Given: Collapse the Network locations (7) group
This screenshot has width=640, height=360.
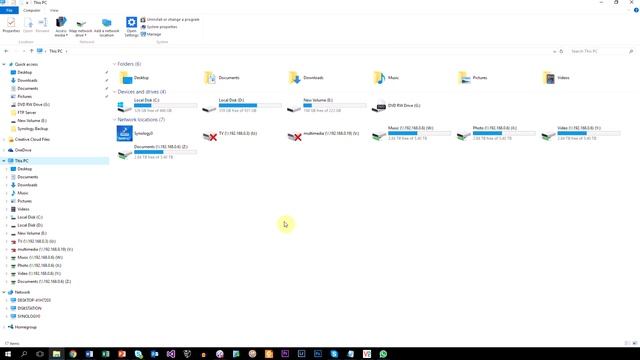Looking at the screenshot, I should click(x=114, y=120).
